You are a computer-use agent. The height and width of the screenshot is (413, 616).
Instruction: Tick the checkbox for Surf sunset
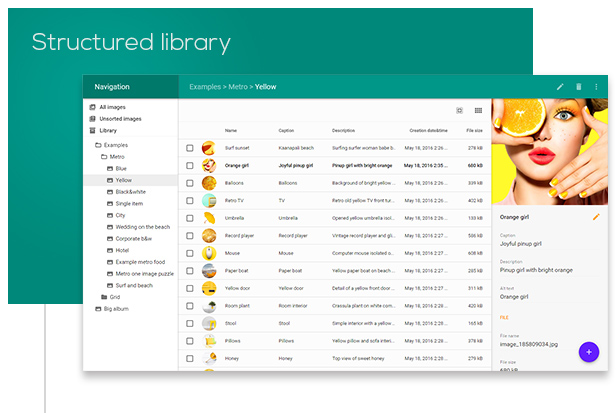[x=190, y=148]
